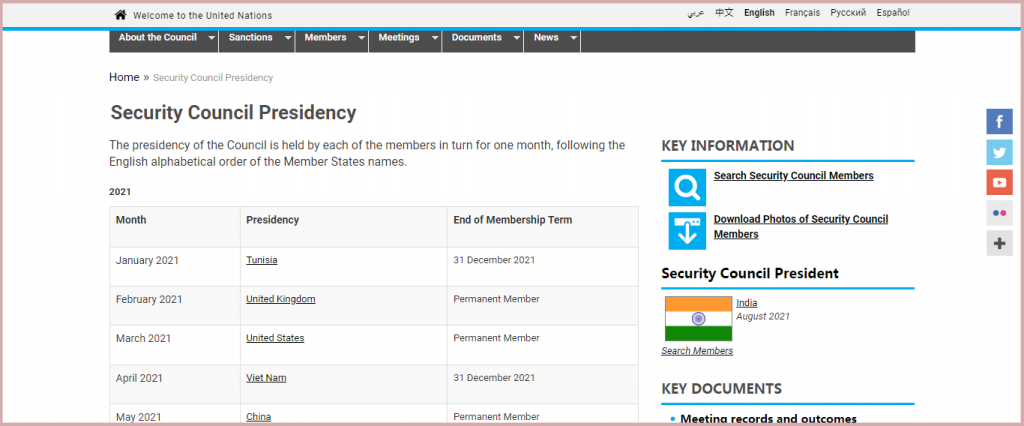Open the Facebook share icon
1024x426 pixels.
(x=999, y=122)
